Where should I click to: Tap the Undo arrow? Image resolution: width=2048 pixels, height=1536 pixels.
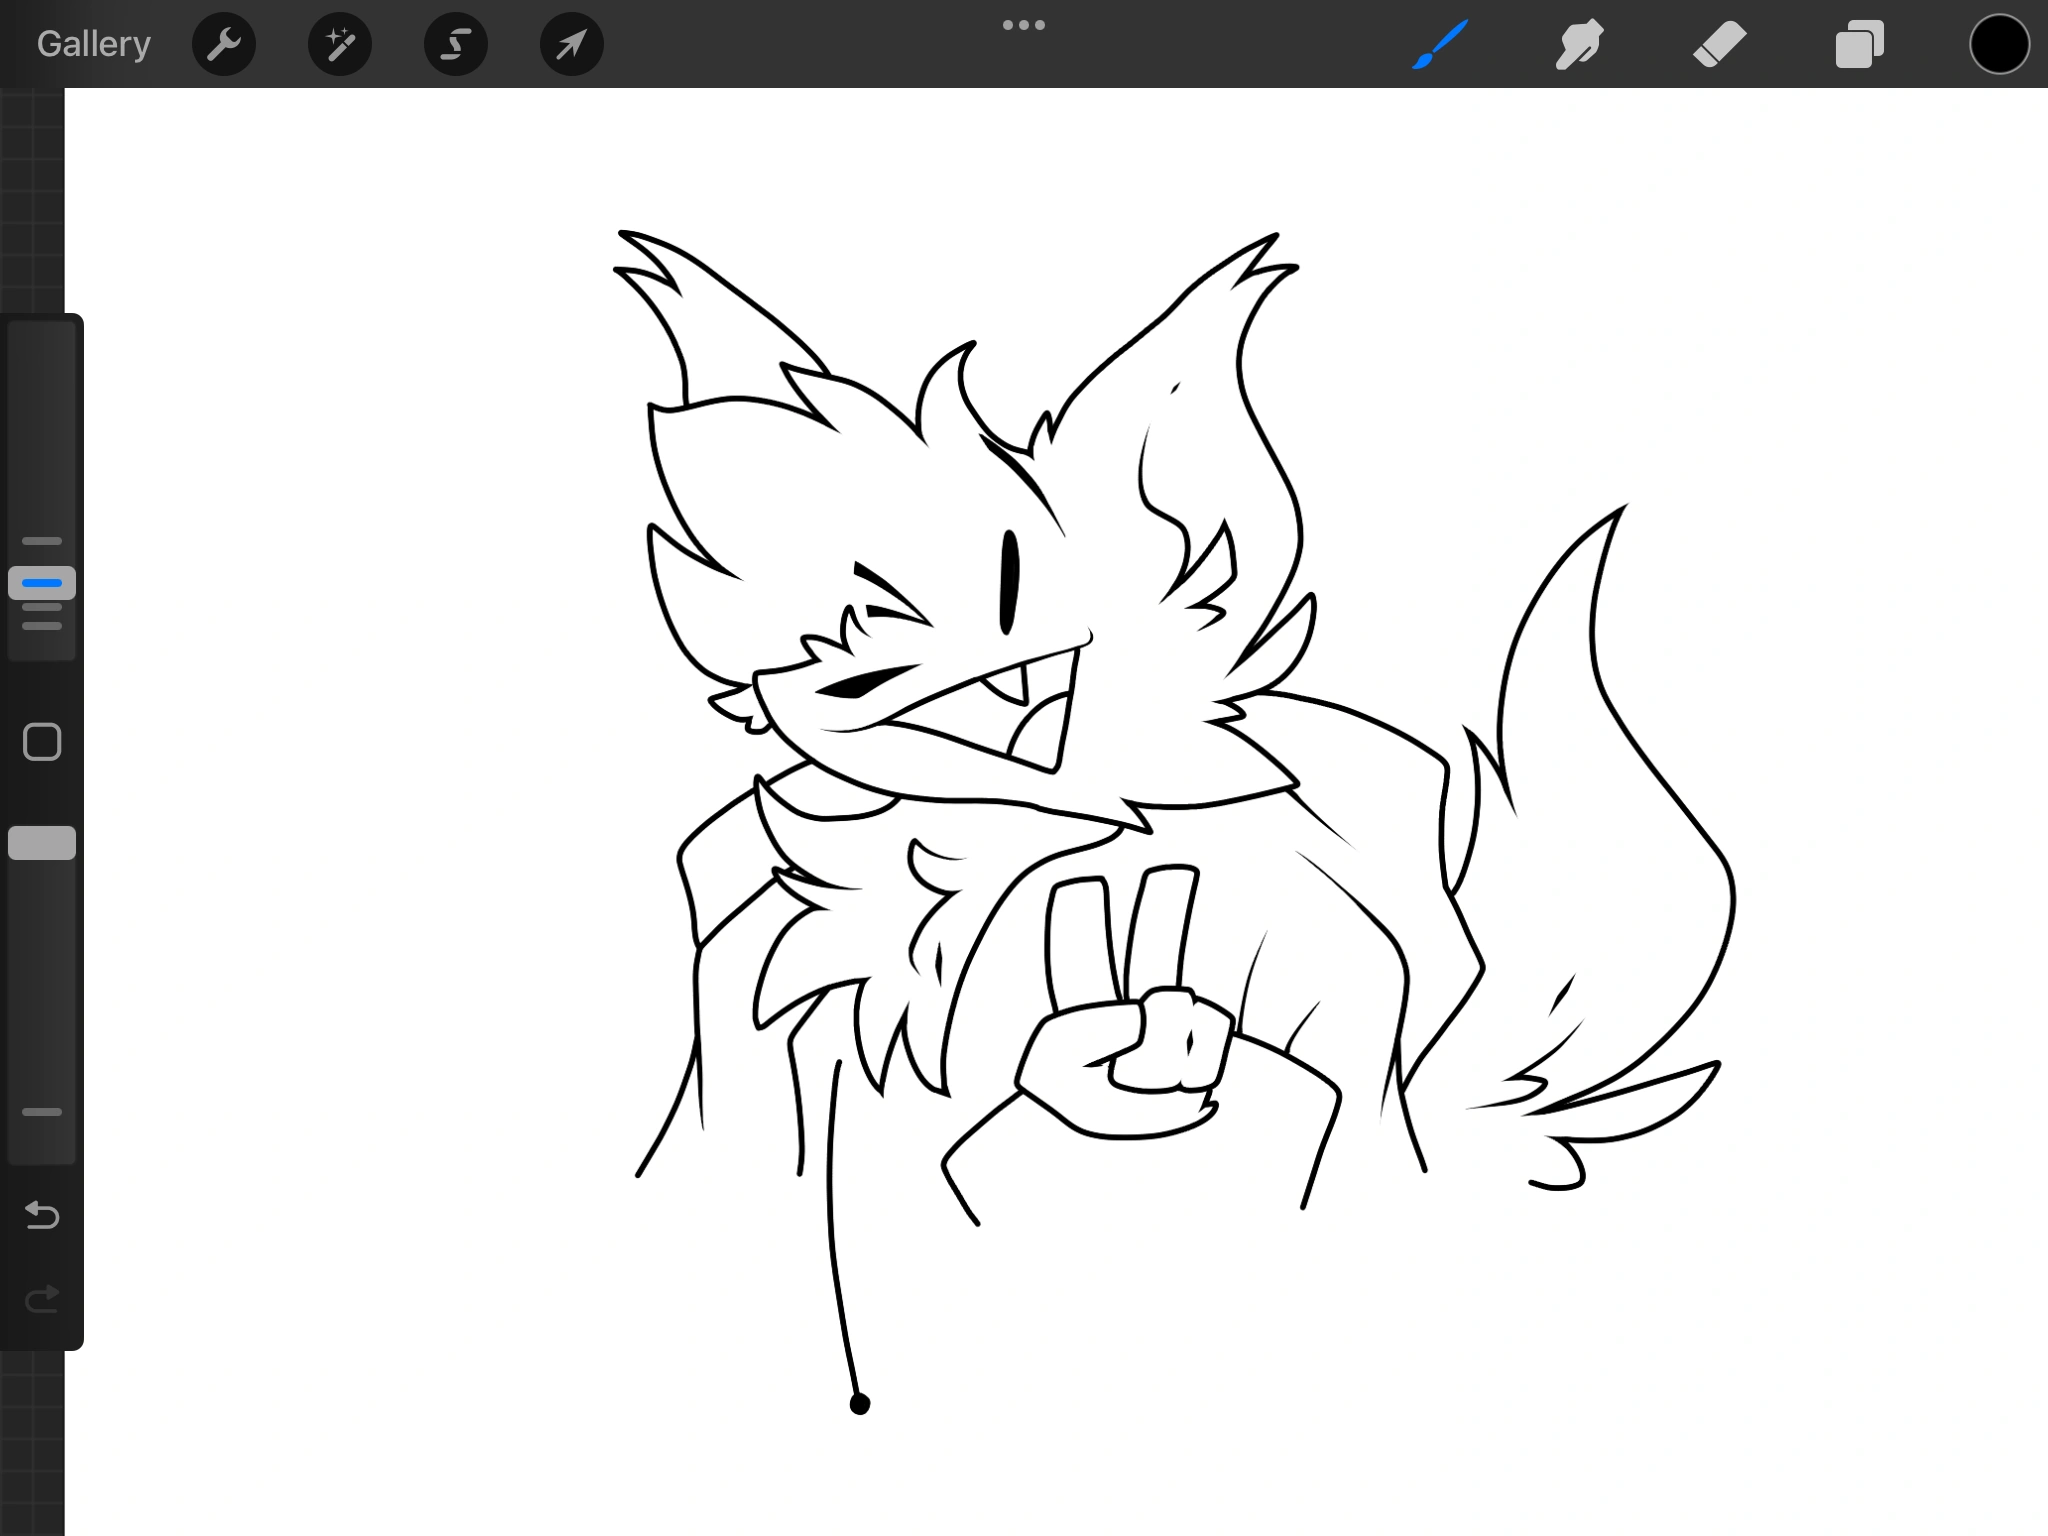coord(42,1215)
